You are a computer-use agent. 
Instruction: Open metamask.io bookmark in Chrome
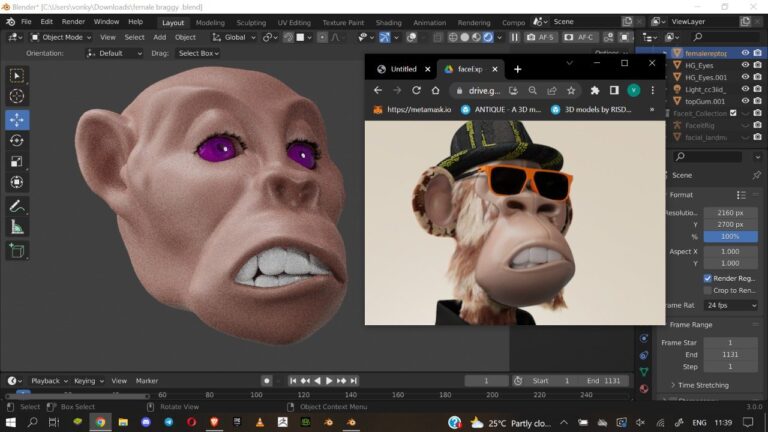click(412, 110)
